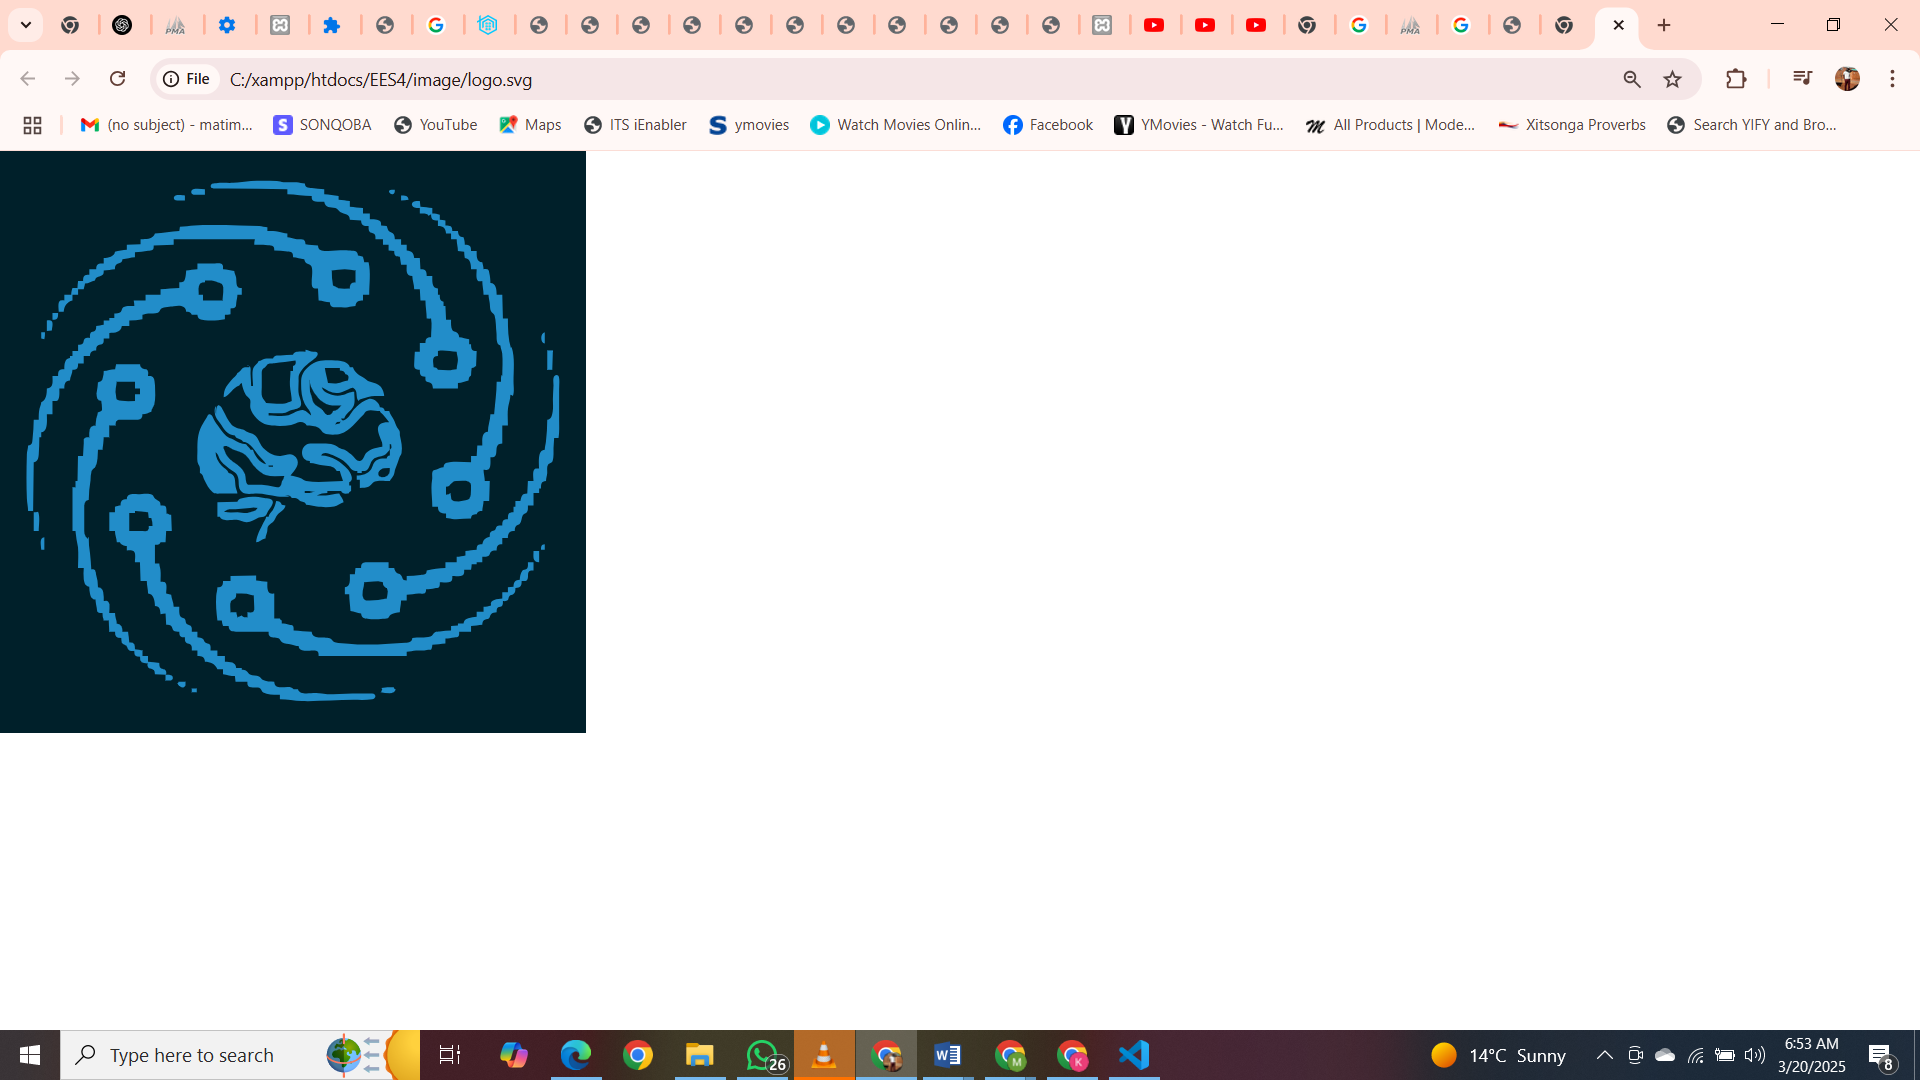Open the zoom magnifier icon in address bar
The image size is (1920, 1080).
click(1632, 79)
